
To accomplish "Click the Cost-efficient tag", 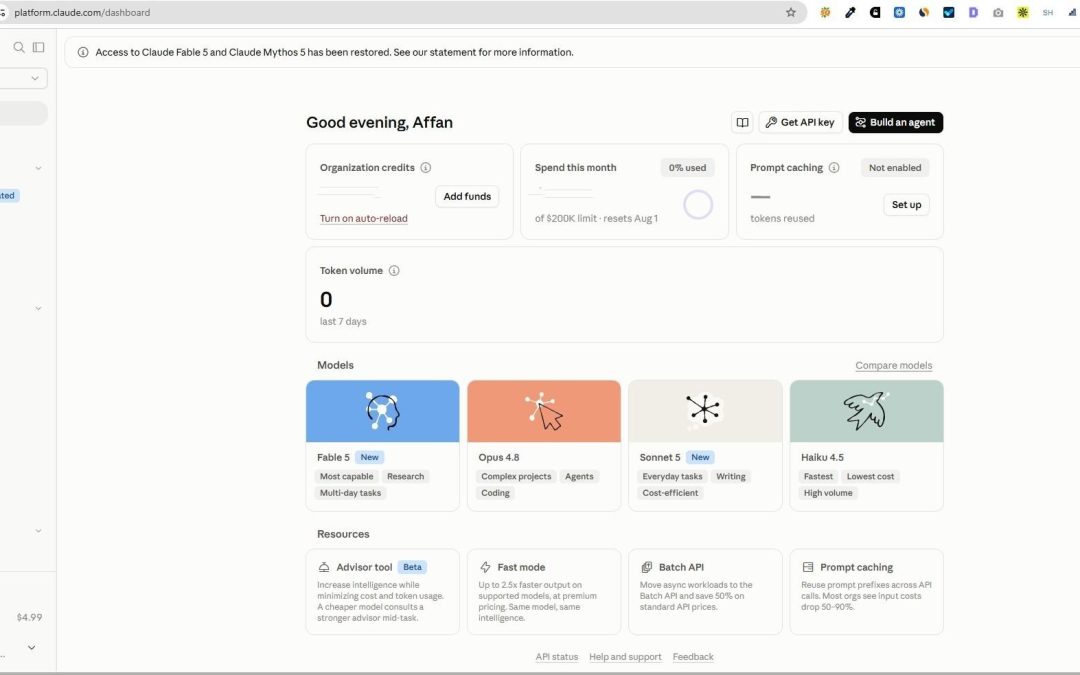I will coord(670,493).
